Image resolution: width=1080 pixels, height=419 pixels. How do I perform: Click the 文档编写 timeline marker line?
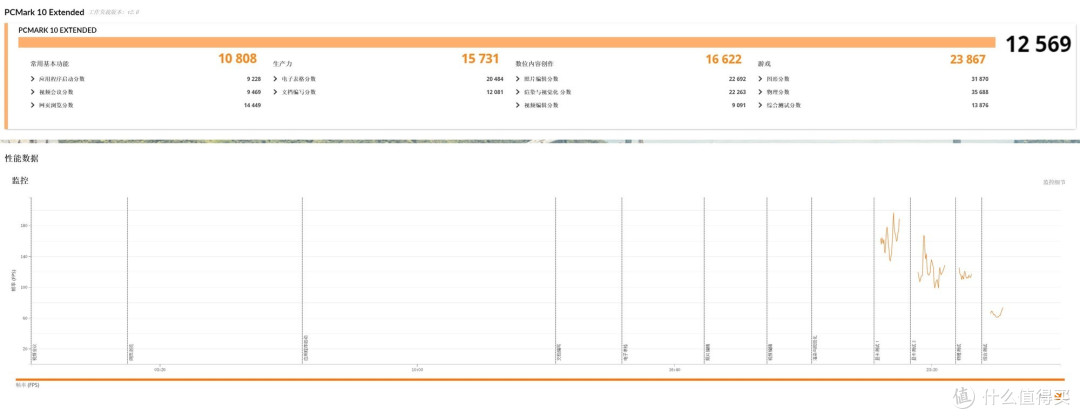[x=556, y=280]
